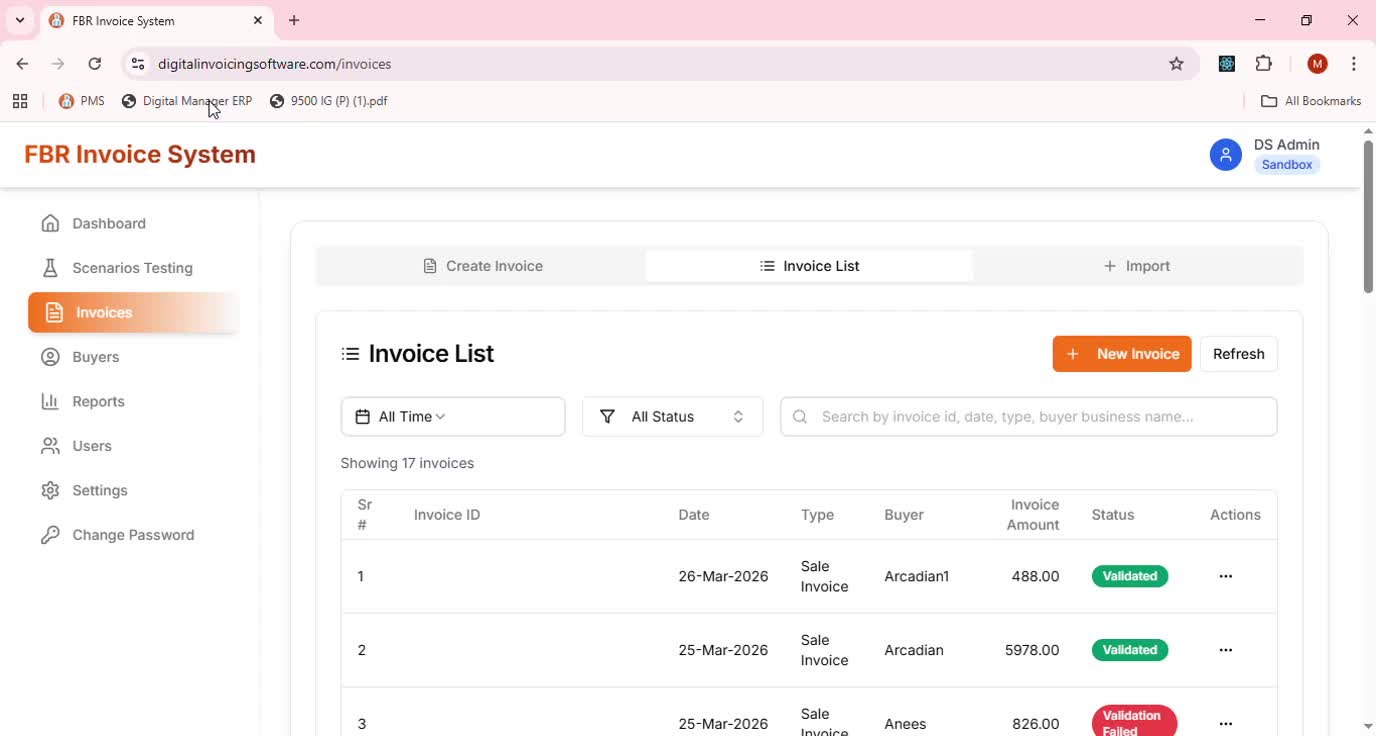Click scrollbar down arrow

coord(1368,726)
